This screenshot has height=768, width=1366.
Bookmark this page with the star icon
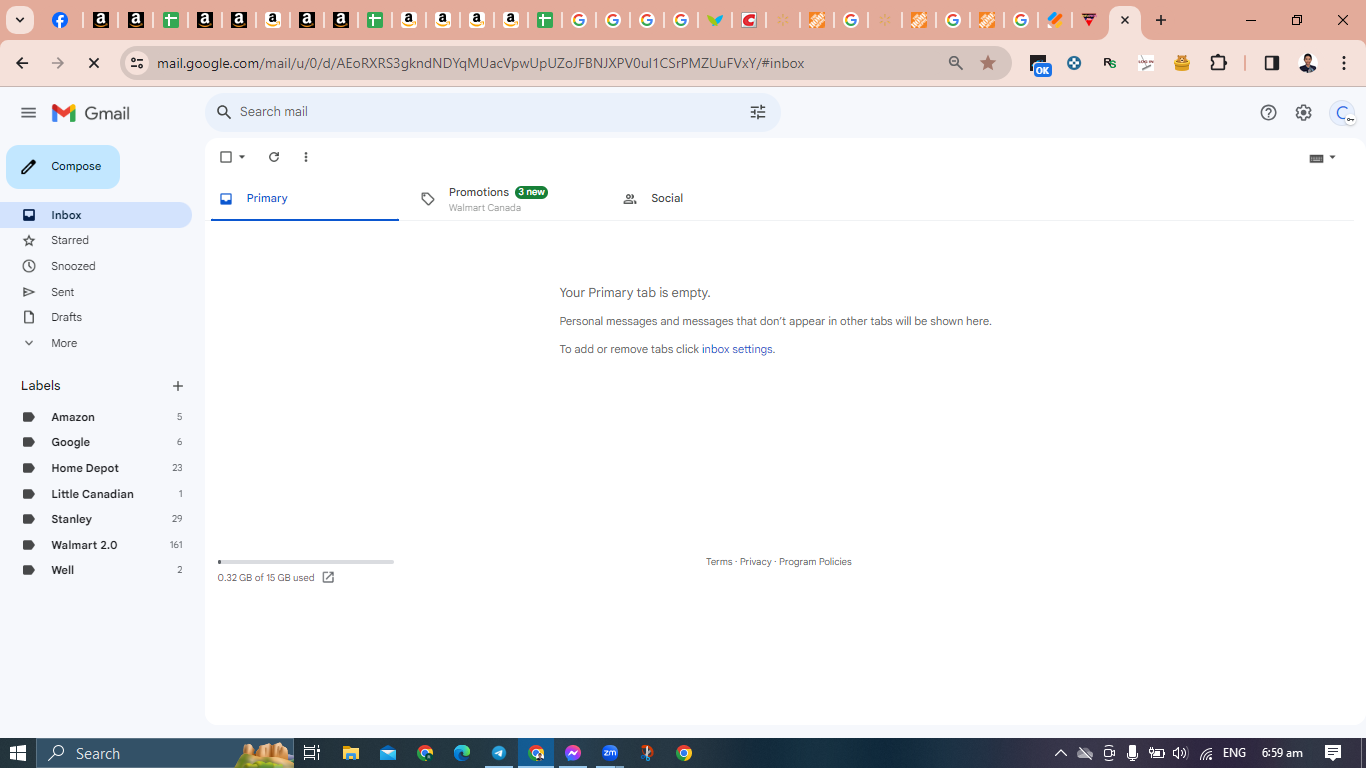[988, 63]
